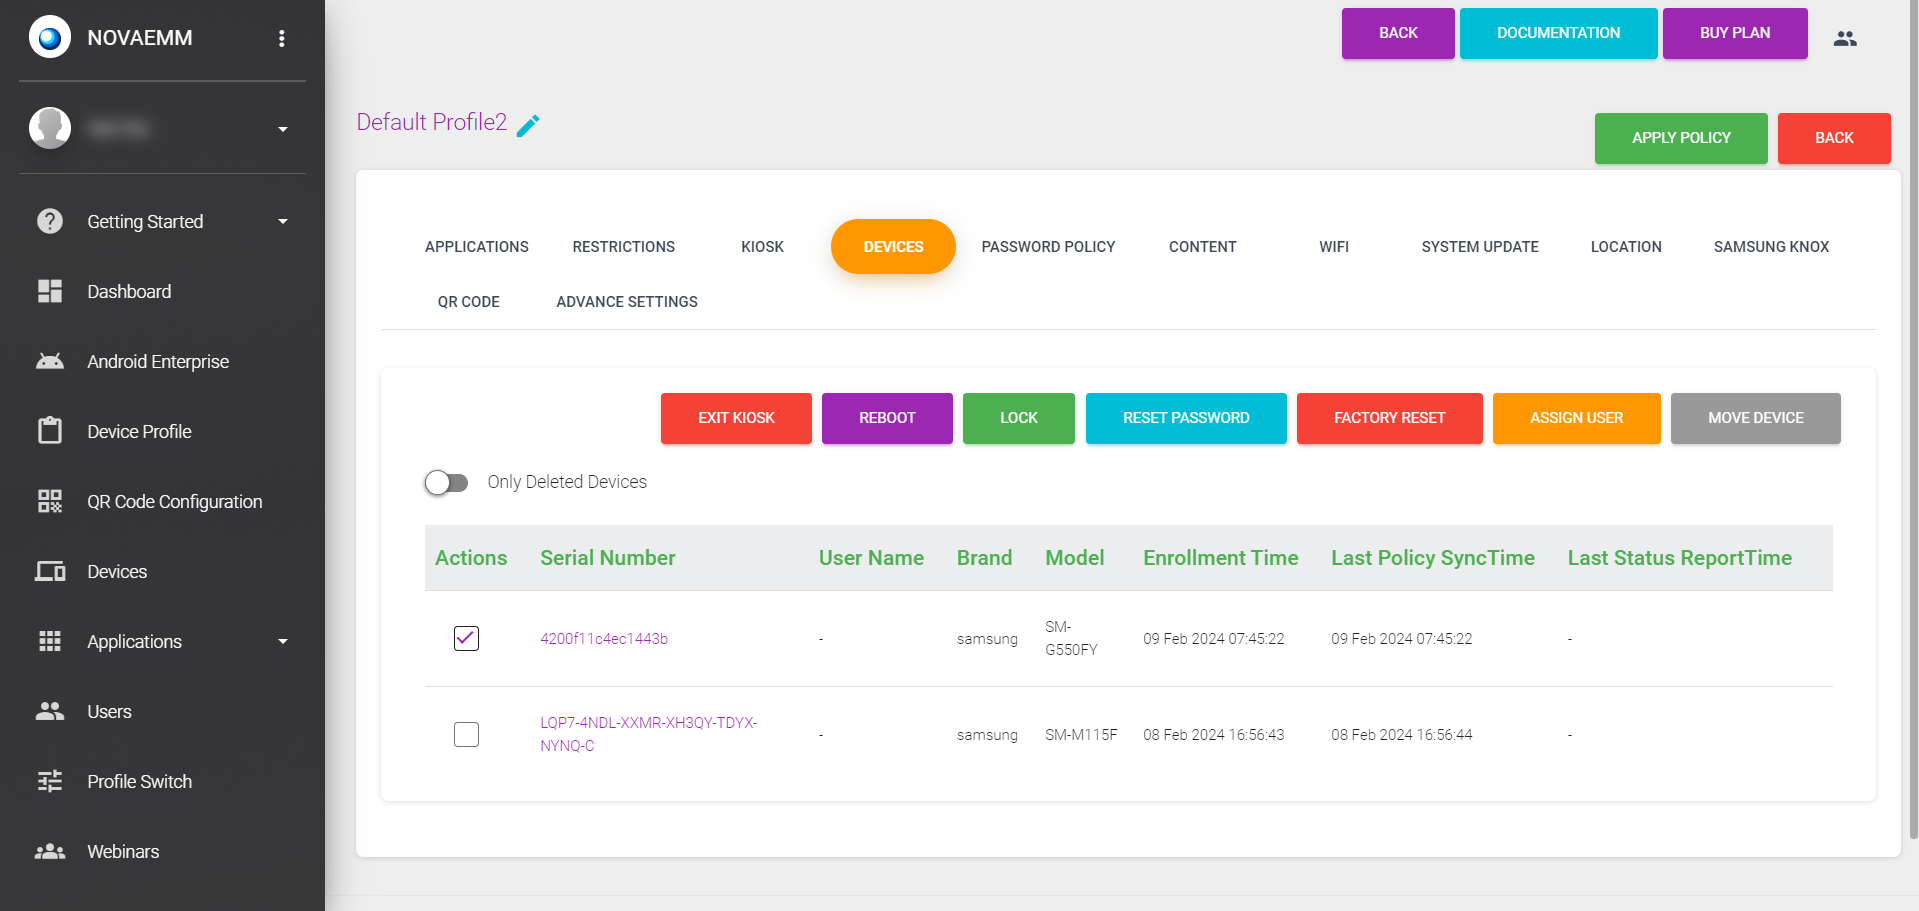Click the Applications grid icon
Screen dimensions: 1919x911
click(50, 641)
